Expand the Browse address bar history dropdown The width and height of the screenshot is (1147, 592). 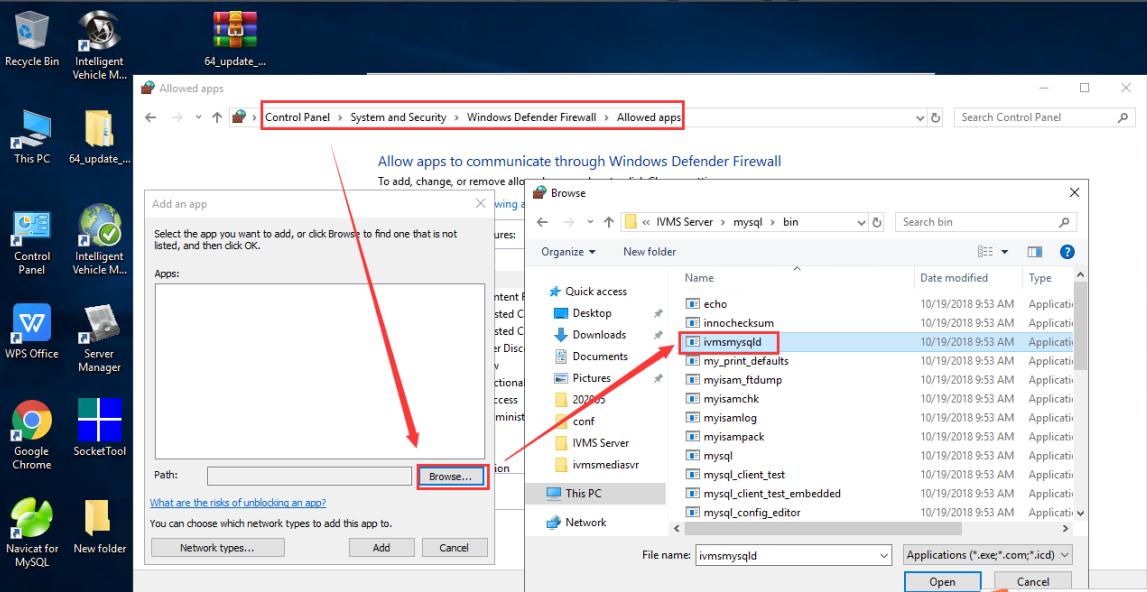(x=863, y=222)
